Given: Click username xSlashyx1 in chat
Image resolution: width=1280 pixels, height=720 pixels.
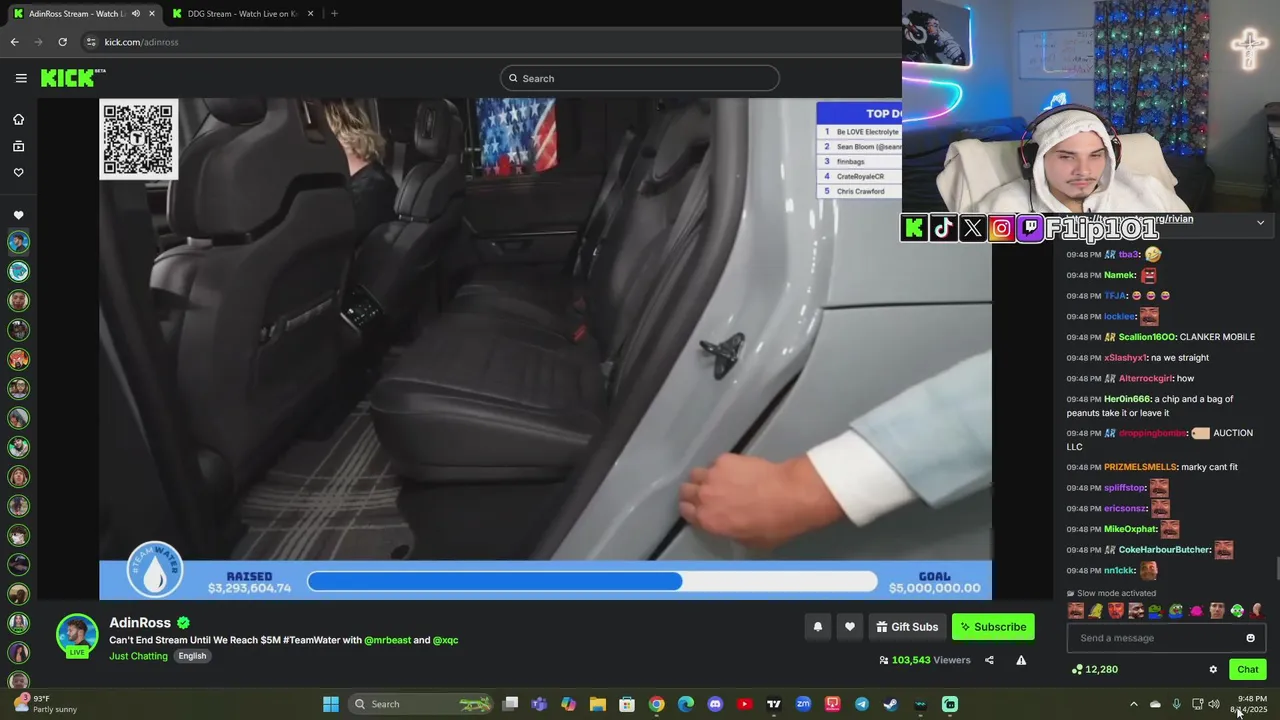Looking at the screenshot, I should [1125, 358].
